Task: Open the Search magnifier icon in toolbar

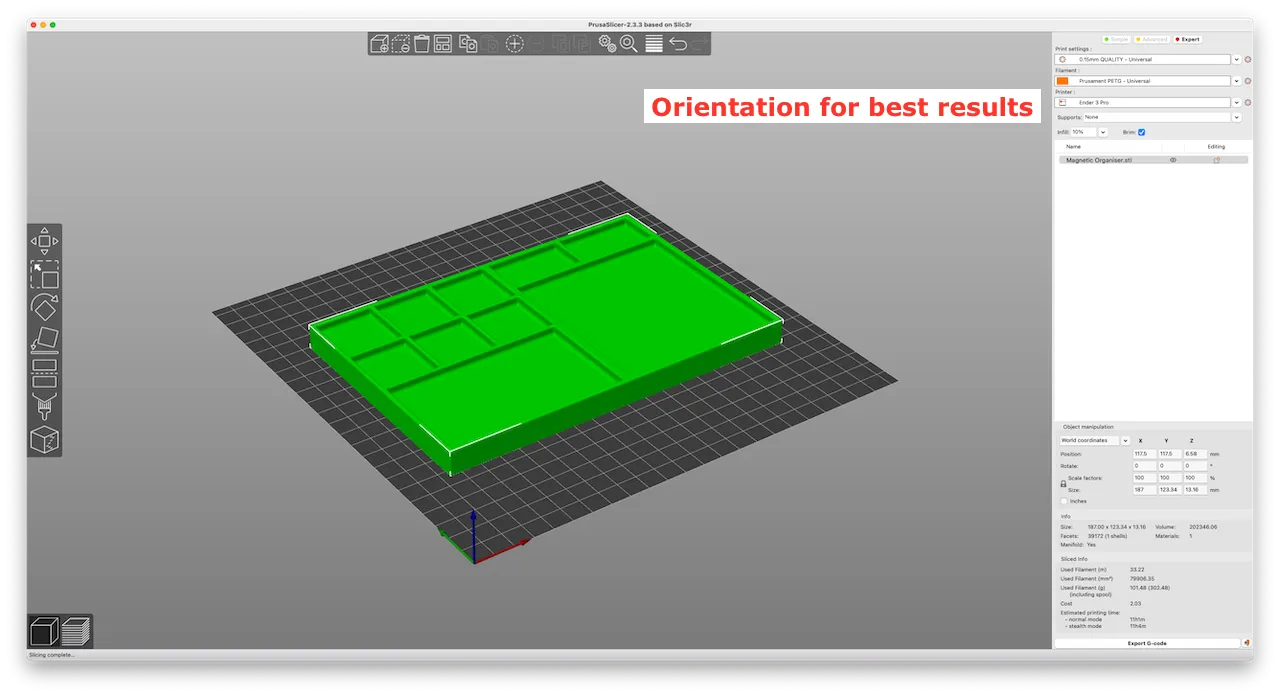Action: pyautogui.click(x=629, y=43)
